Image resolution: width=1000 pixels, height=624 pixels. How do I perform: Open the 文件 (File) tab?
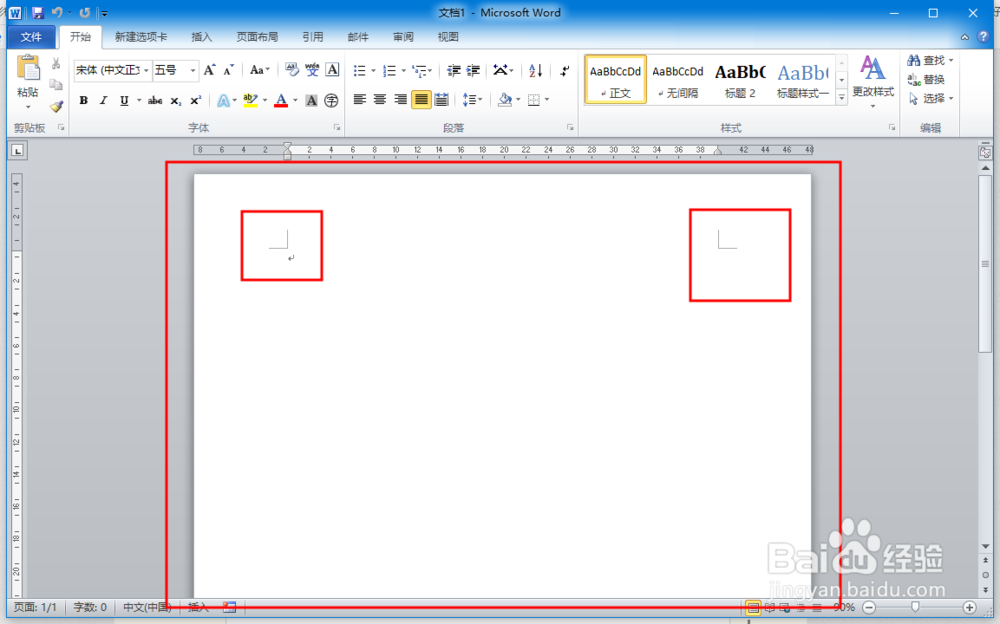tap(31, 37)
